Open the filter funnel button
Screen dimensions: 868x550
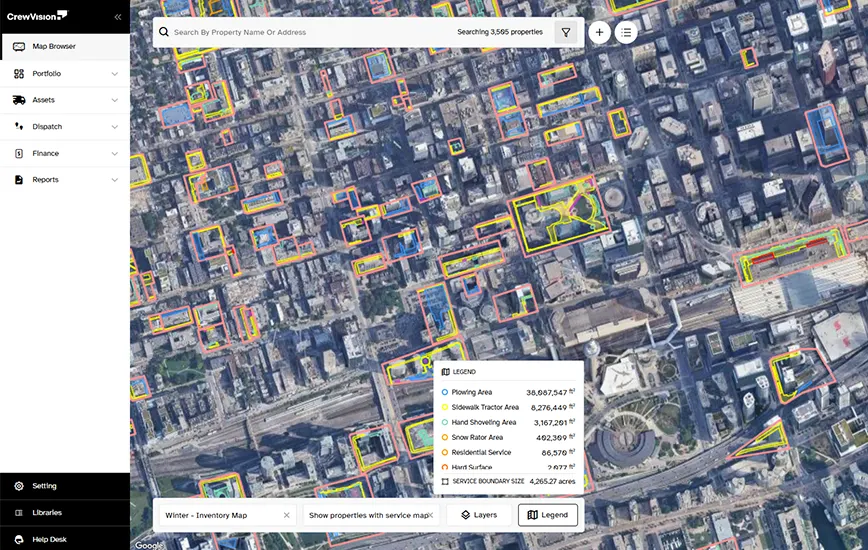click(x=566, y=33)
